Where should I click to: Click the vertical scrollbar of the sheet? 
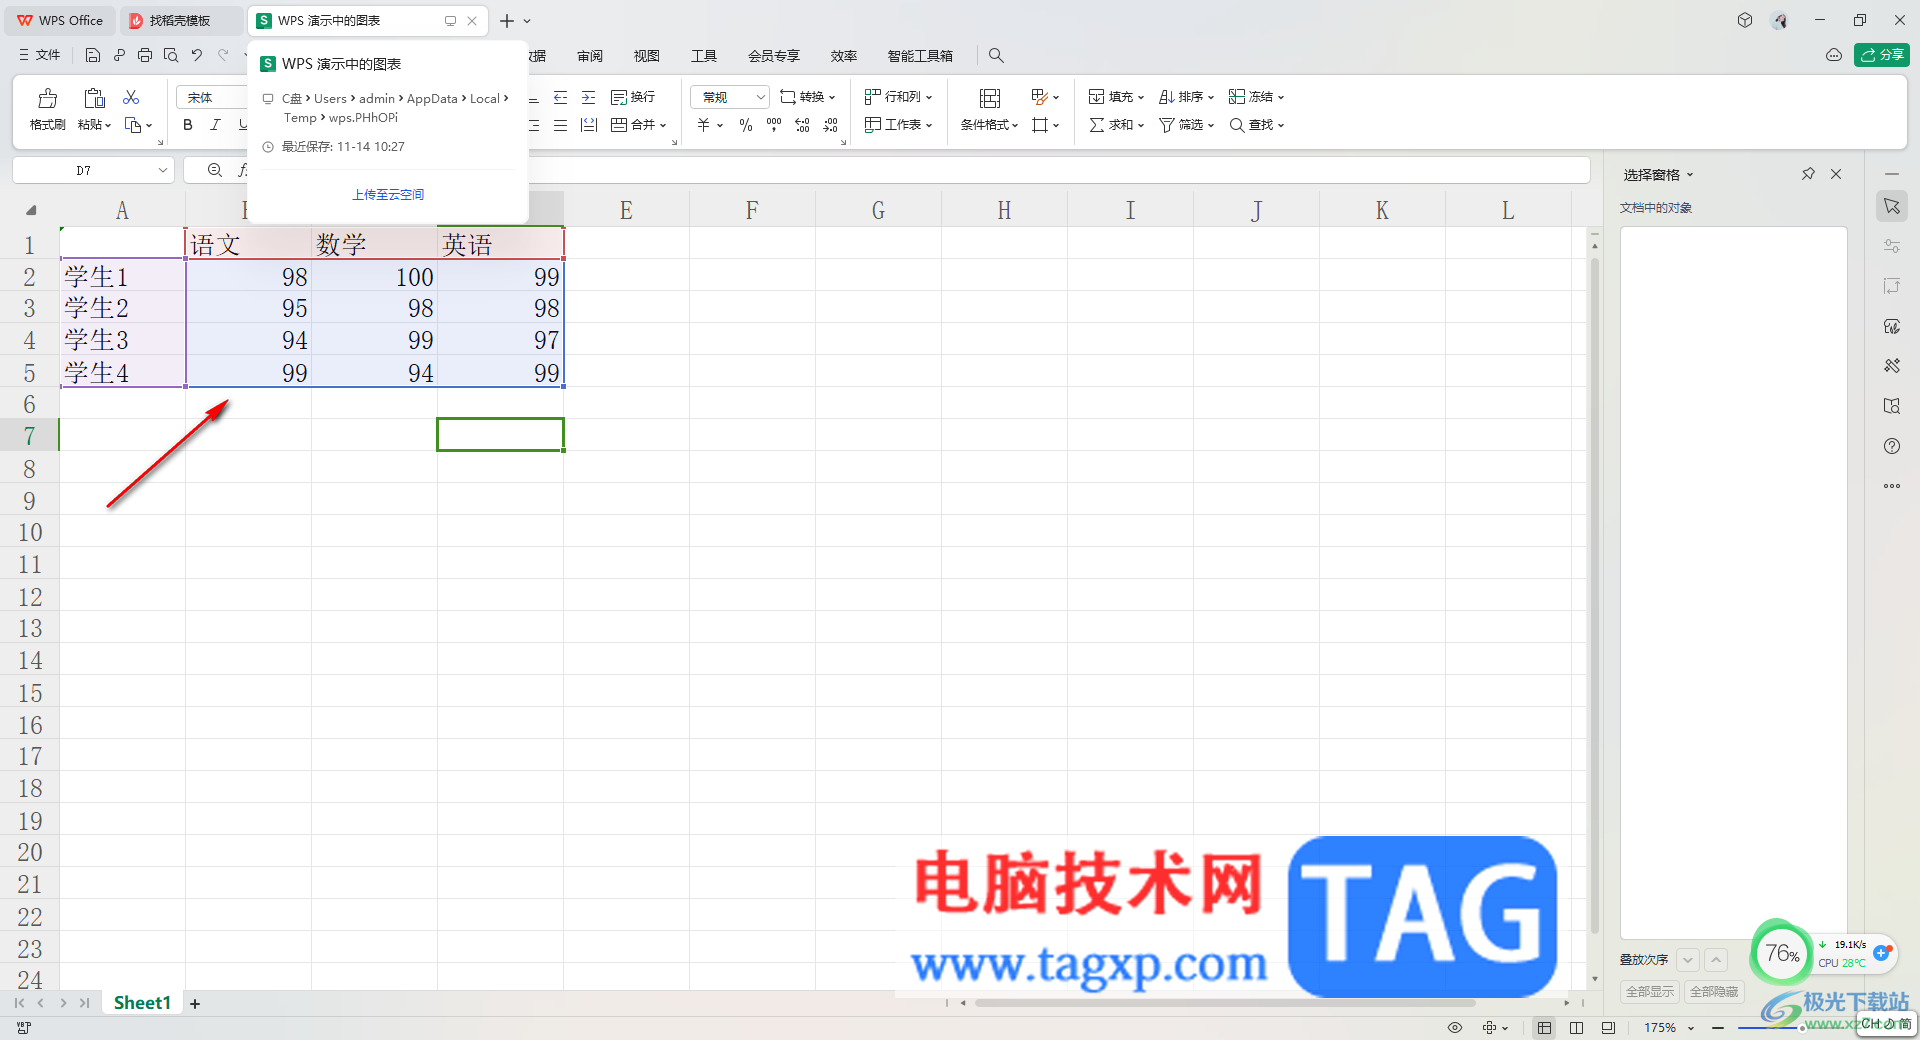[1595, 595]
